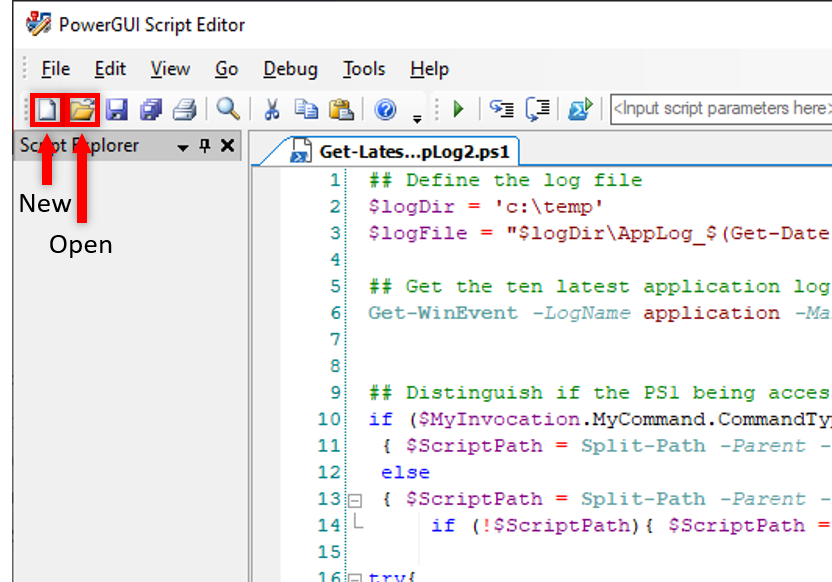Click line number 7 in the gutter
Screen dimensions: 832x582
click(x=334, y=339)
